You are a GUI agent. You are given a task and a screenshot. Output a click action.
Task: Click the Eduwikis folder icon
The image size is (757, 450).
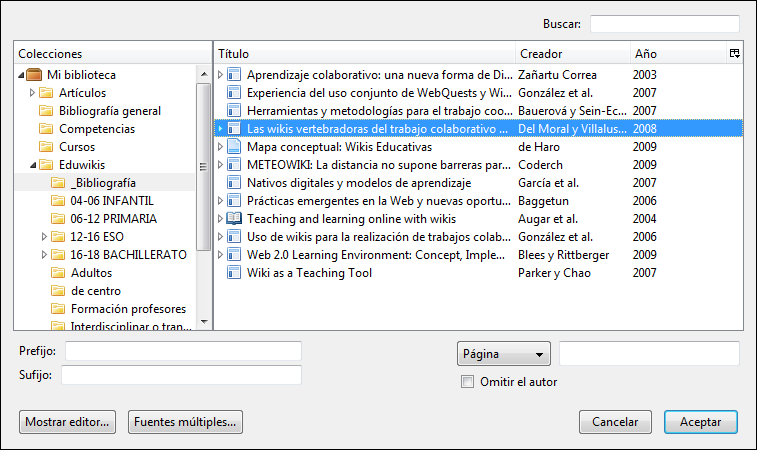46,165
